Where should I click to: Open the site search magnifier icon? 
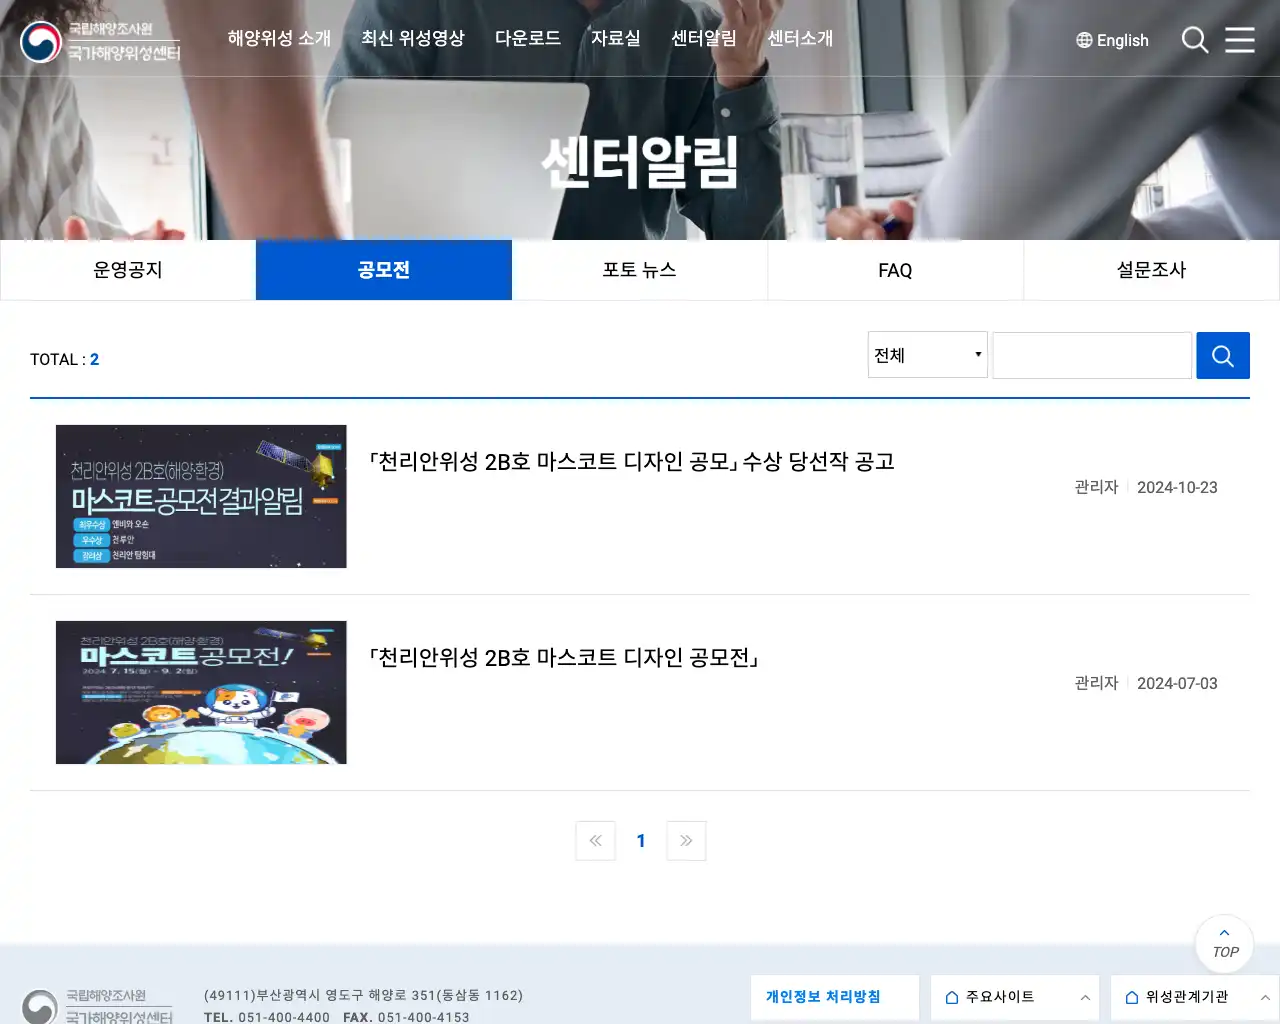point(1194,40)
